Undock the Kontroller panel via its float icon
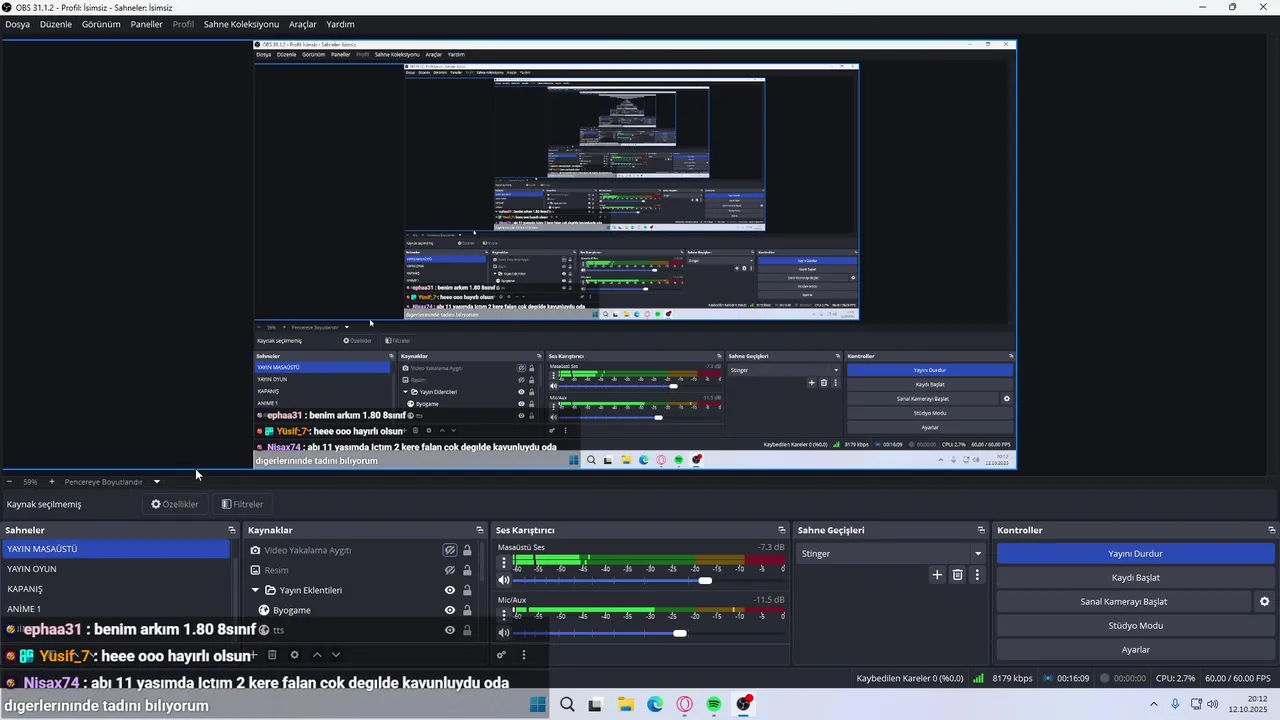1280x720 pixels. click(1272, 530)
